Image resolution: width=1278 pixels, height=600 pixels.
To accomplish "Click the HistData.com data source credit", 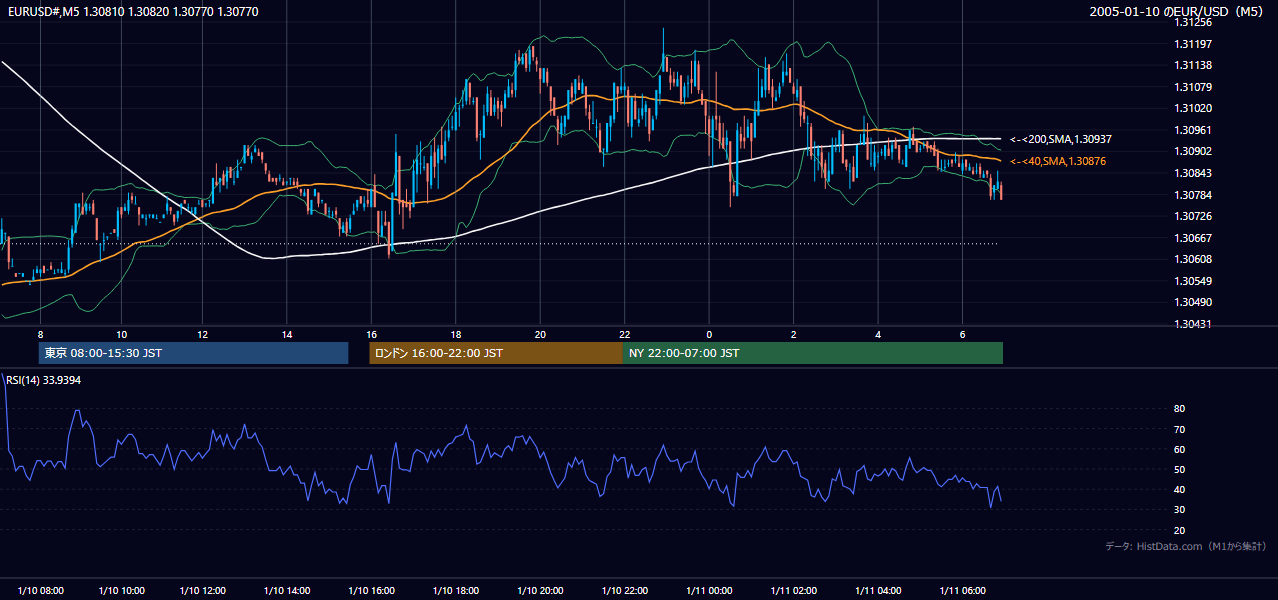I will point(1186,546).
